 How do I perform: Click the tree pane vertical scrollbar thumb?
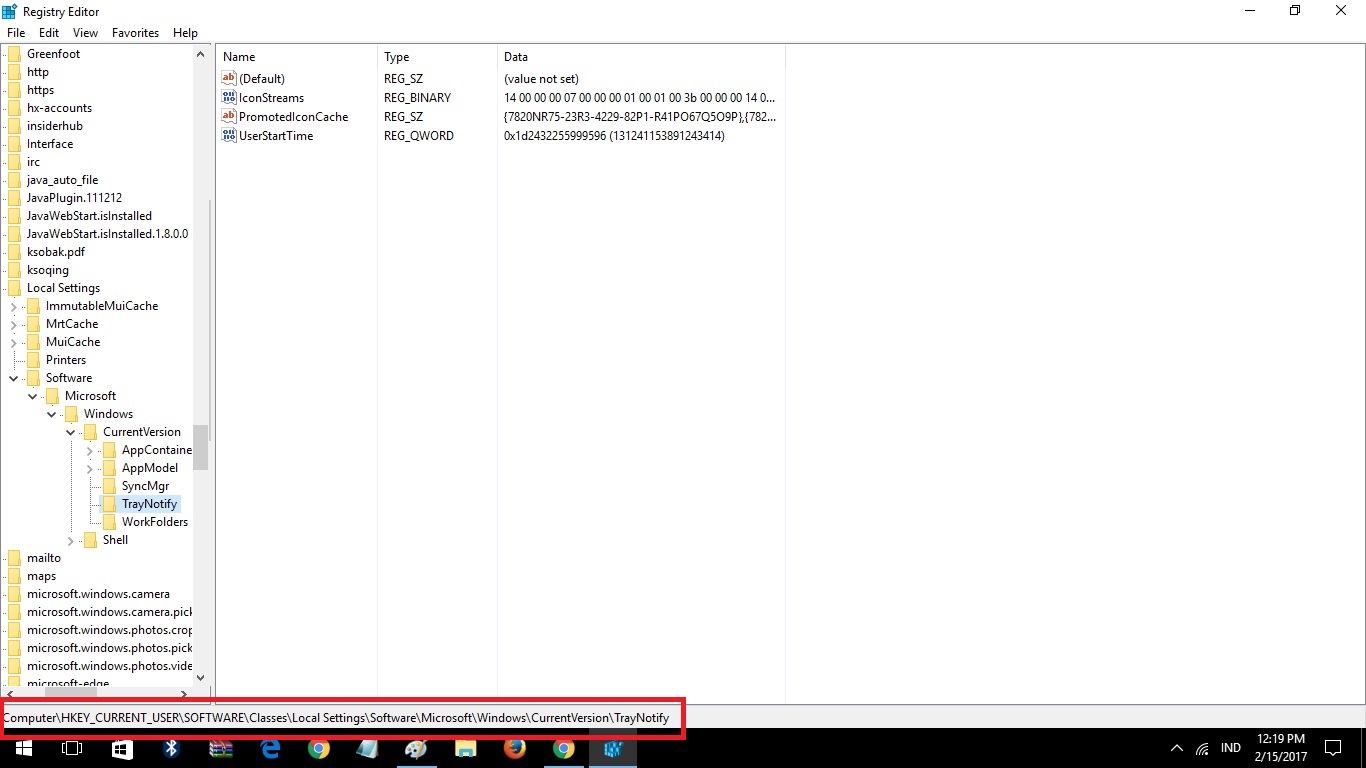coord(201,447)
